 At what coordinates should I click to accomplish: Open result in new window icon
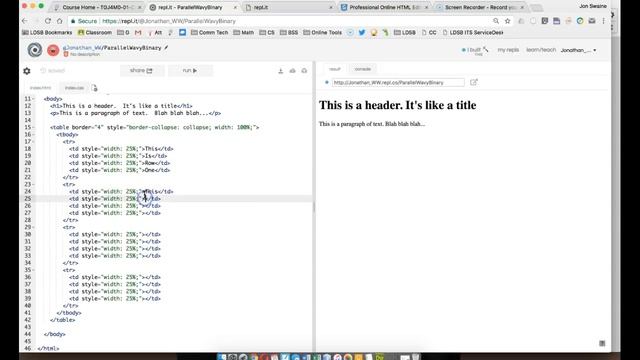[473, 82]
